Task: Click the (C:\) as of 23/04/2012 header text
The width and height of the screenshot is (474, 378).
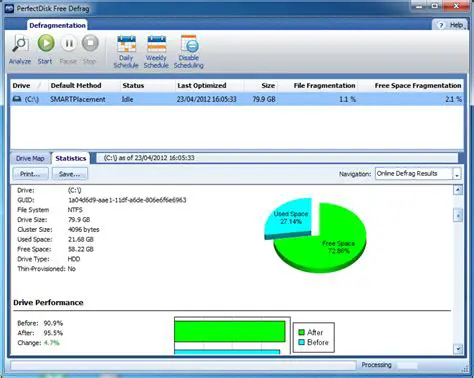Action: point(149,158)
